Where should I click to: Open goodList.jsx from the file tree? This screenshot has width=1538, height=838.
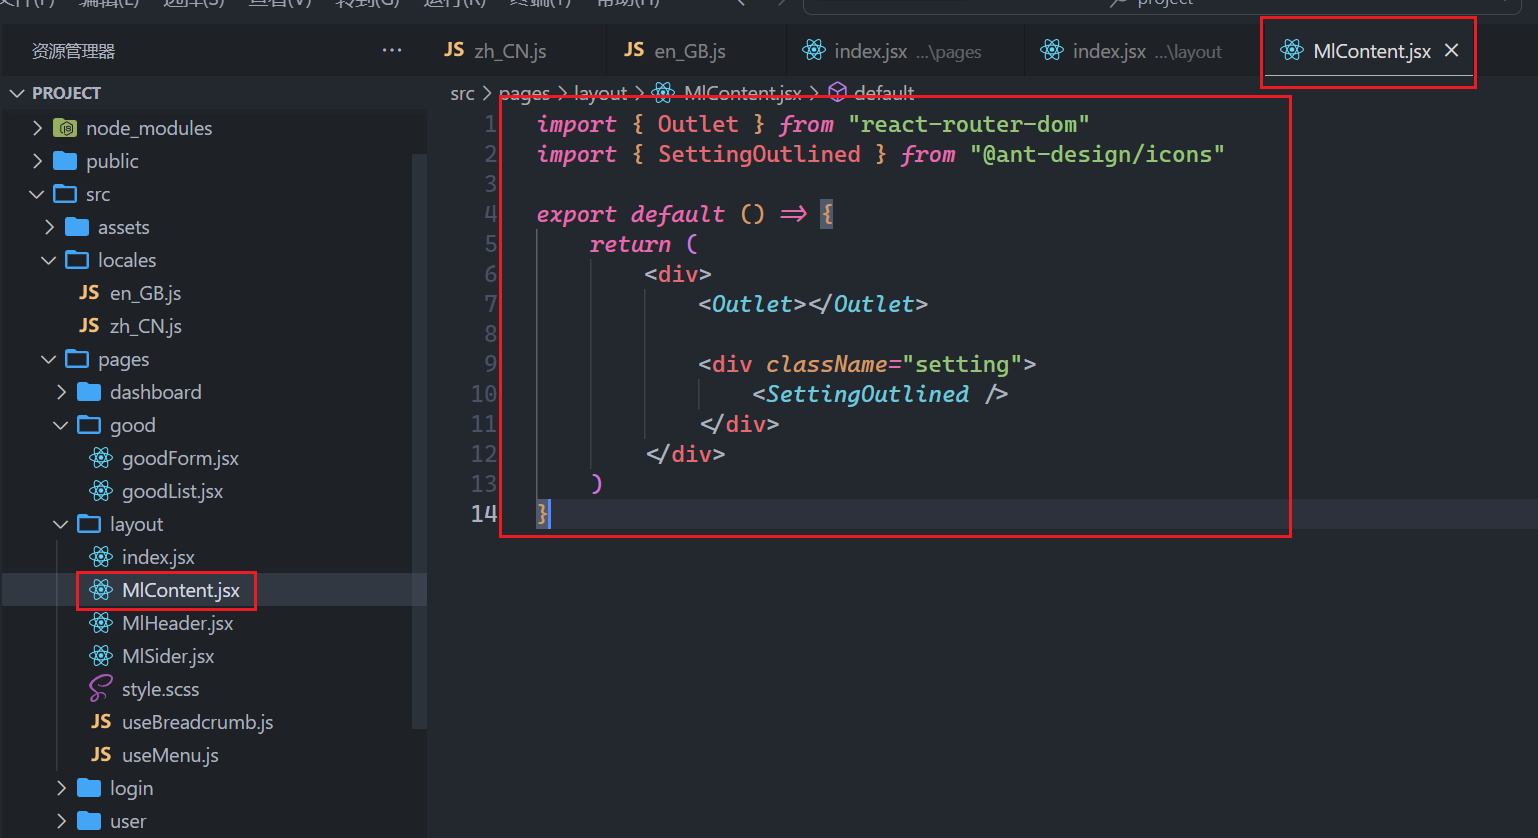tap(172, 491)
